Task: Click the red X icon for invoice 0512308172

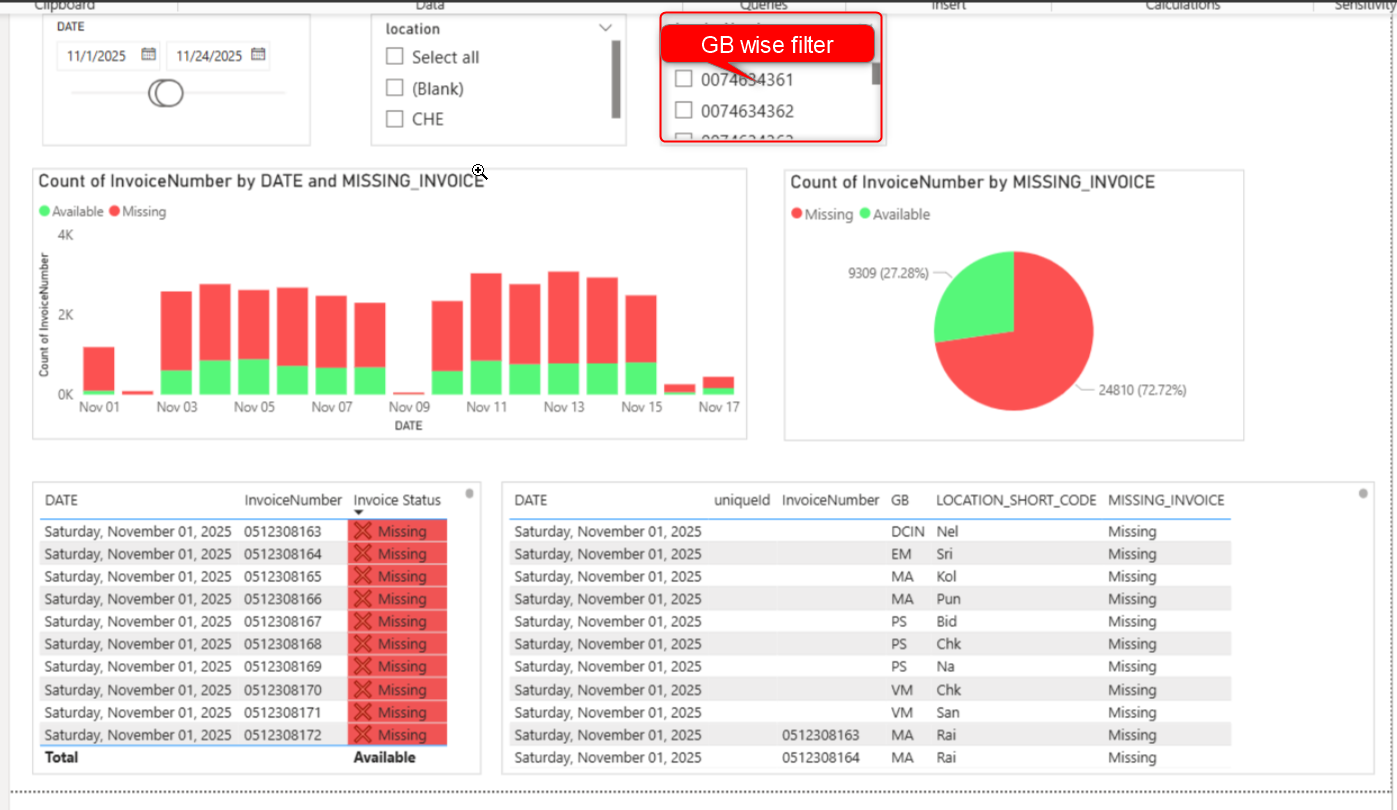Action: (x=362, y=735)
